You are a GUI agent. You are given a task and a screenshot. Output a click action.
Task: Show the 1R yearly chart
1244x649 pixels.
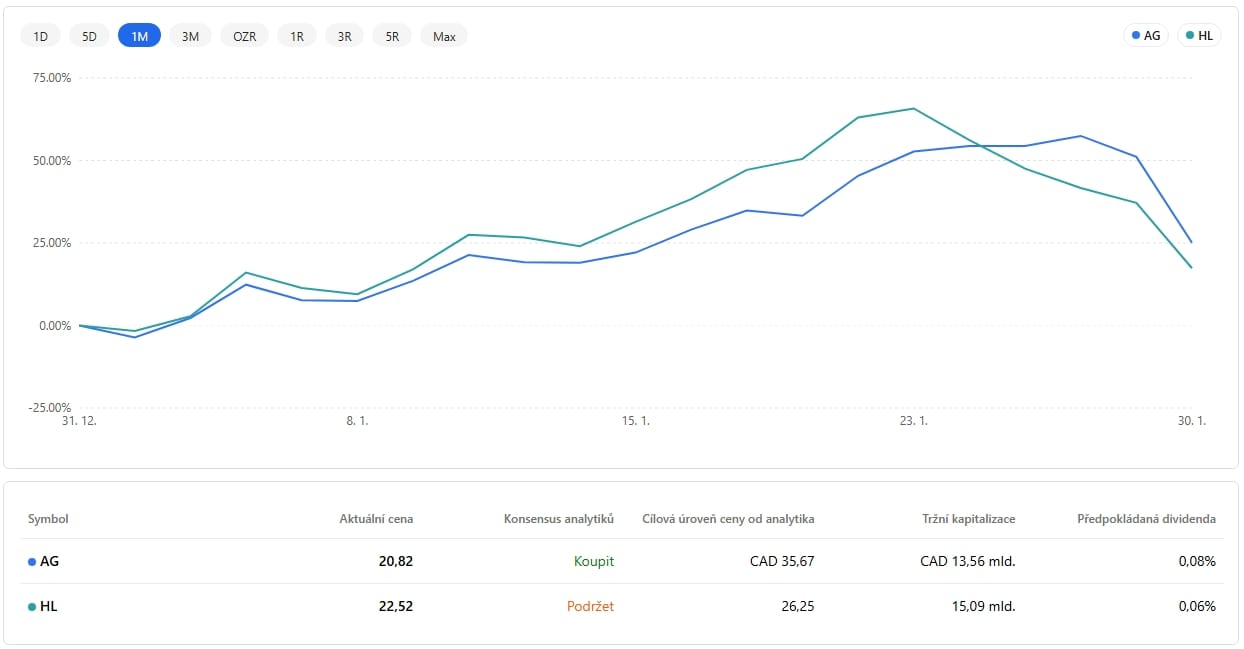(x=297, y=36)
